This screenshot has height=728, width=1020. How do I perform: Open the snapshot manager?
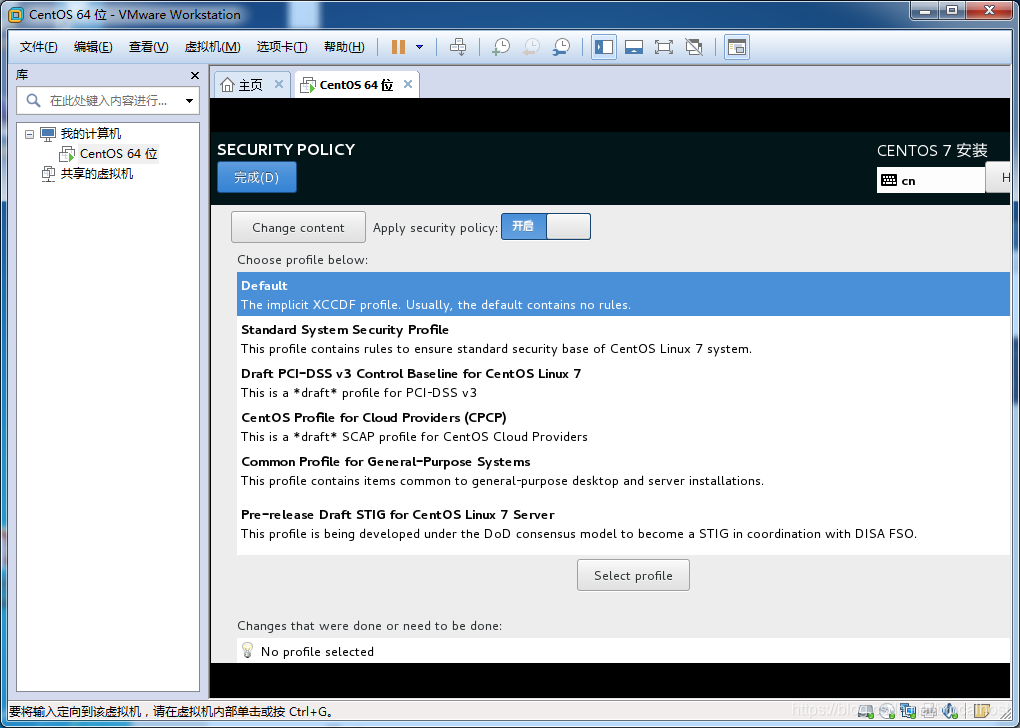coord(561,47)
